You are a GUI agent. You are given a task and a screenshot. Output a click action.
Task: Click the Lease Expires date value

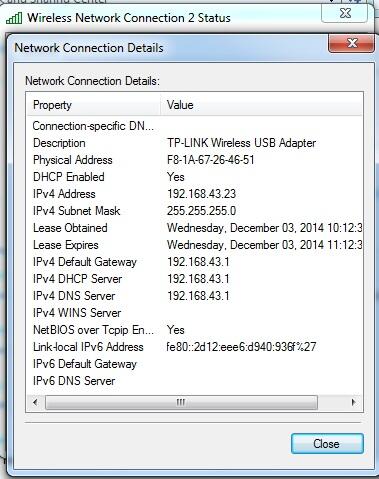[x=264, y=245]
